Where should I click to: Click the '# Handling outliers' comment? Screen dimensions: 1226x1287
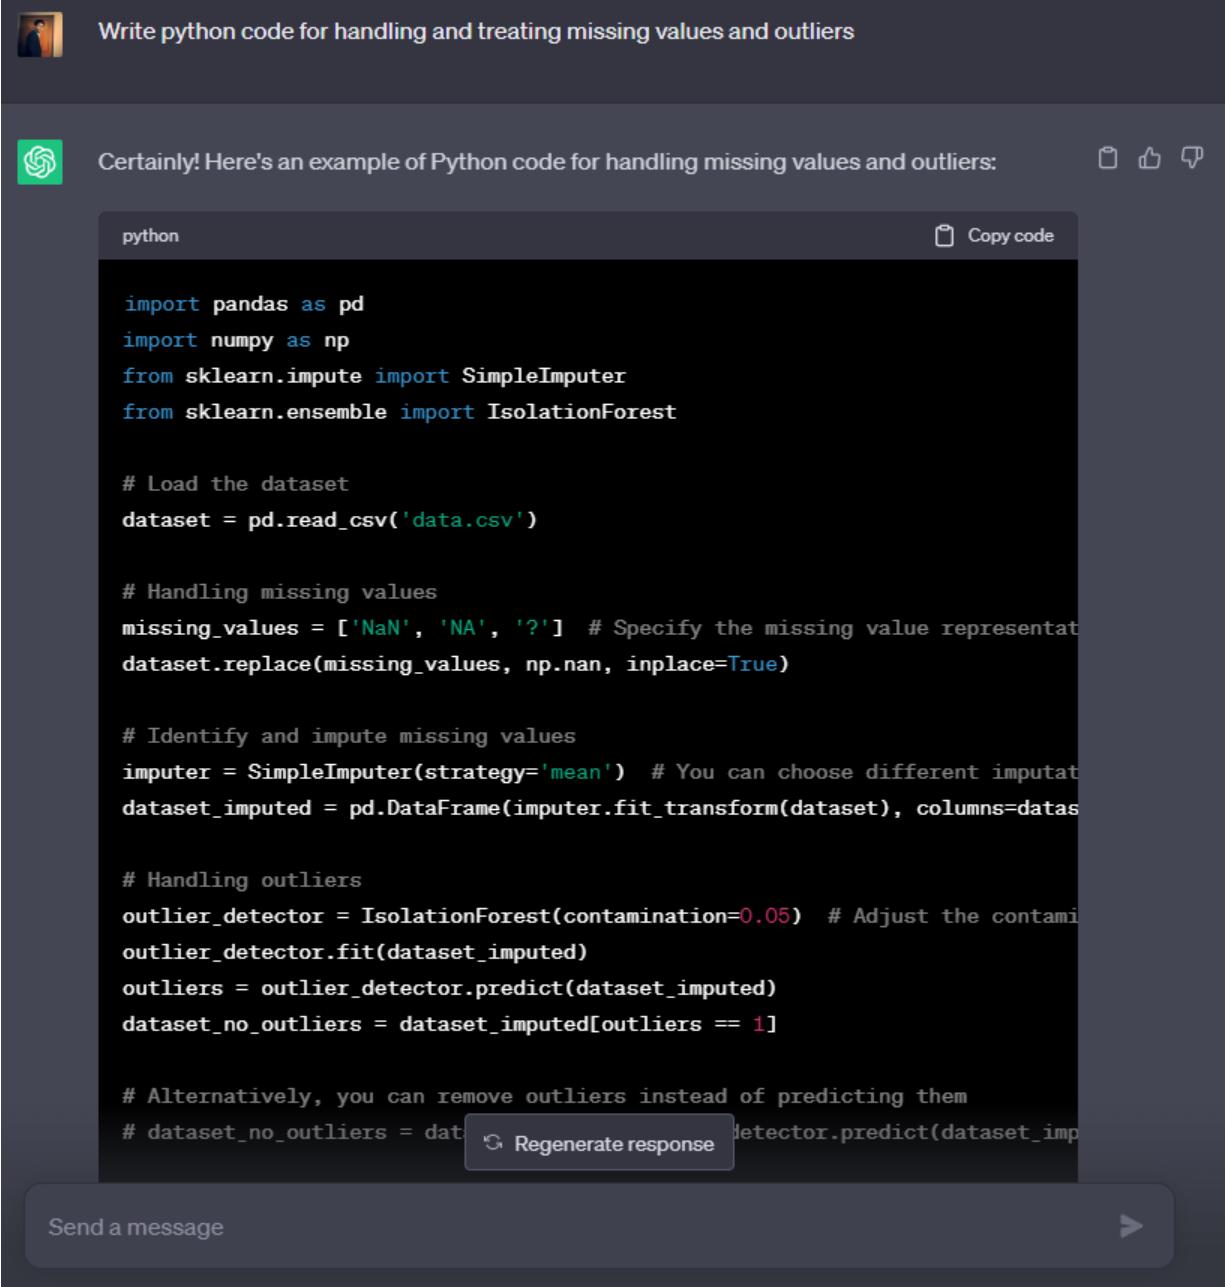coord(241,880)
